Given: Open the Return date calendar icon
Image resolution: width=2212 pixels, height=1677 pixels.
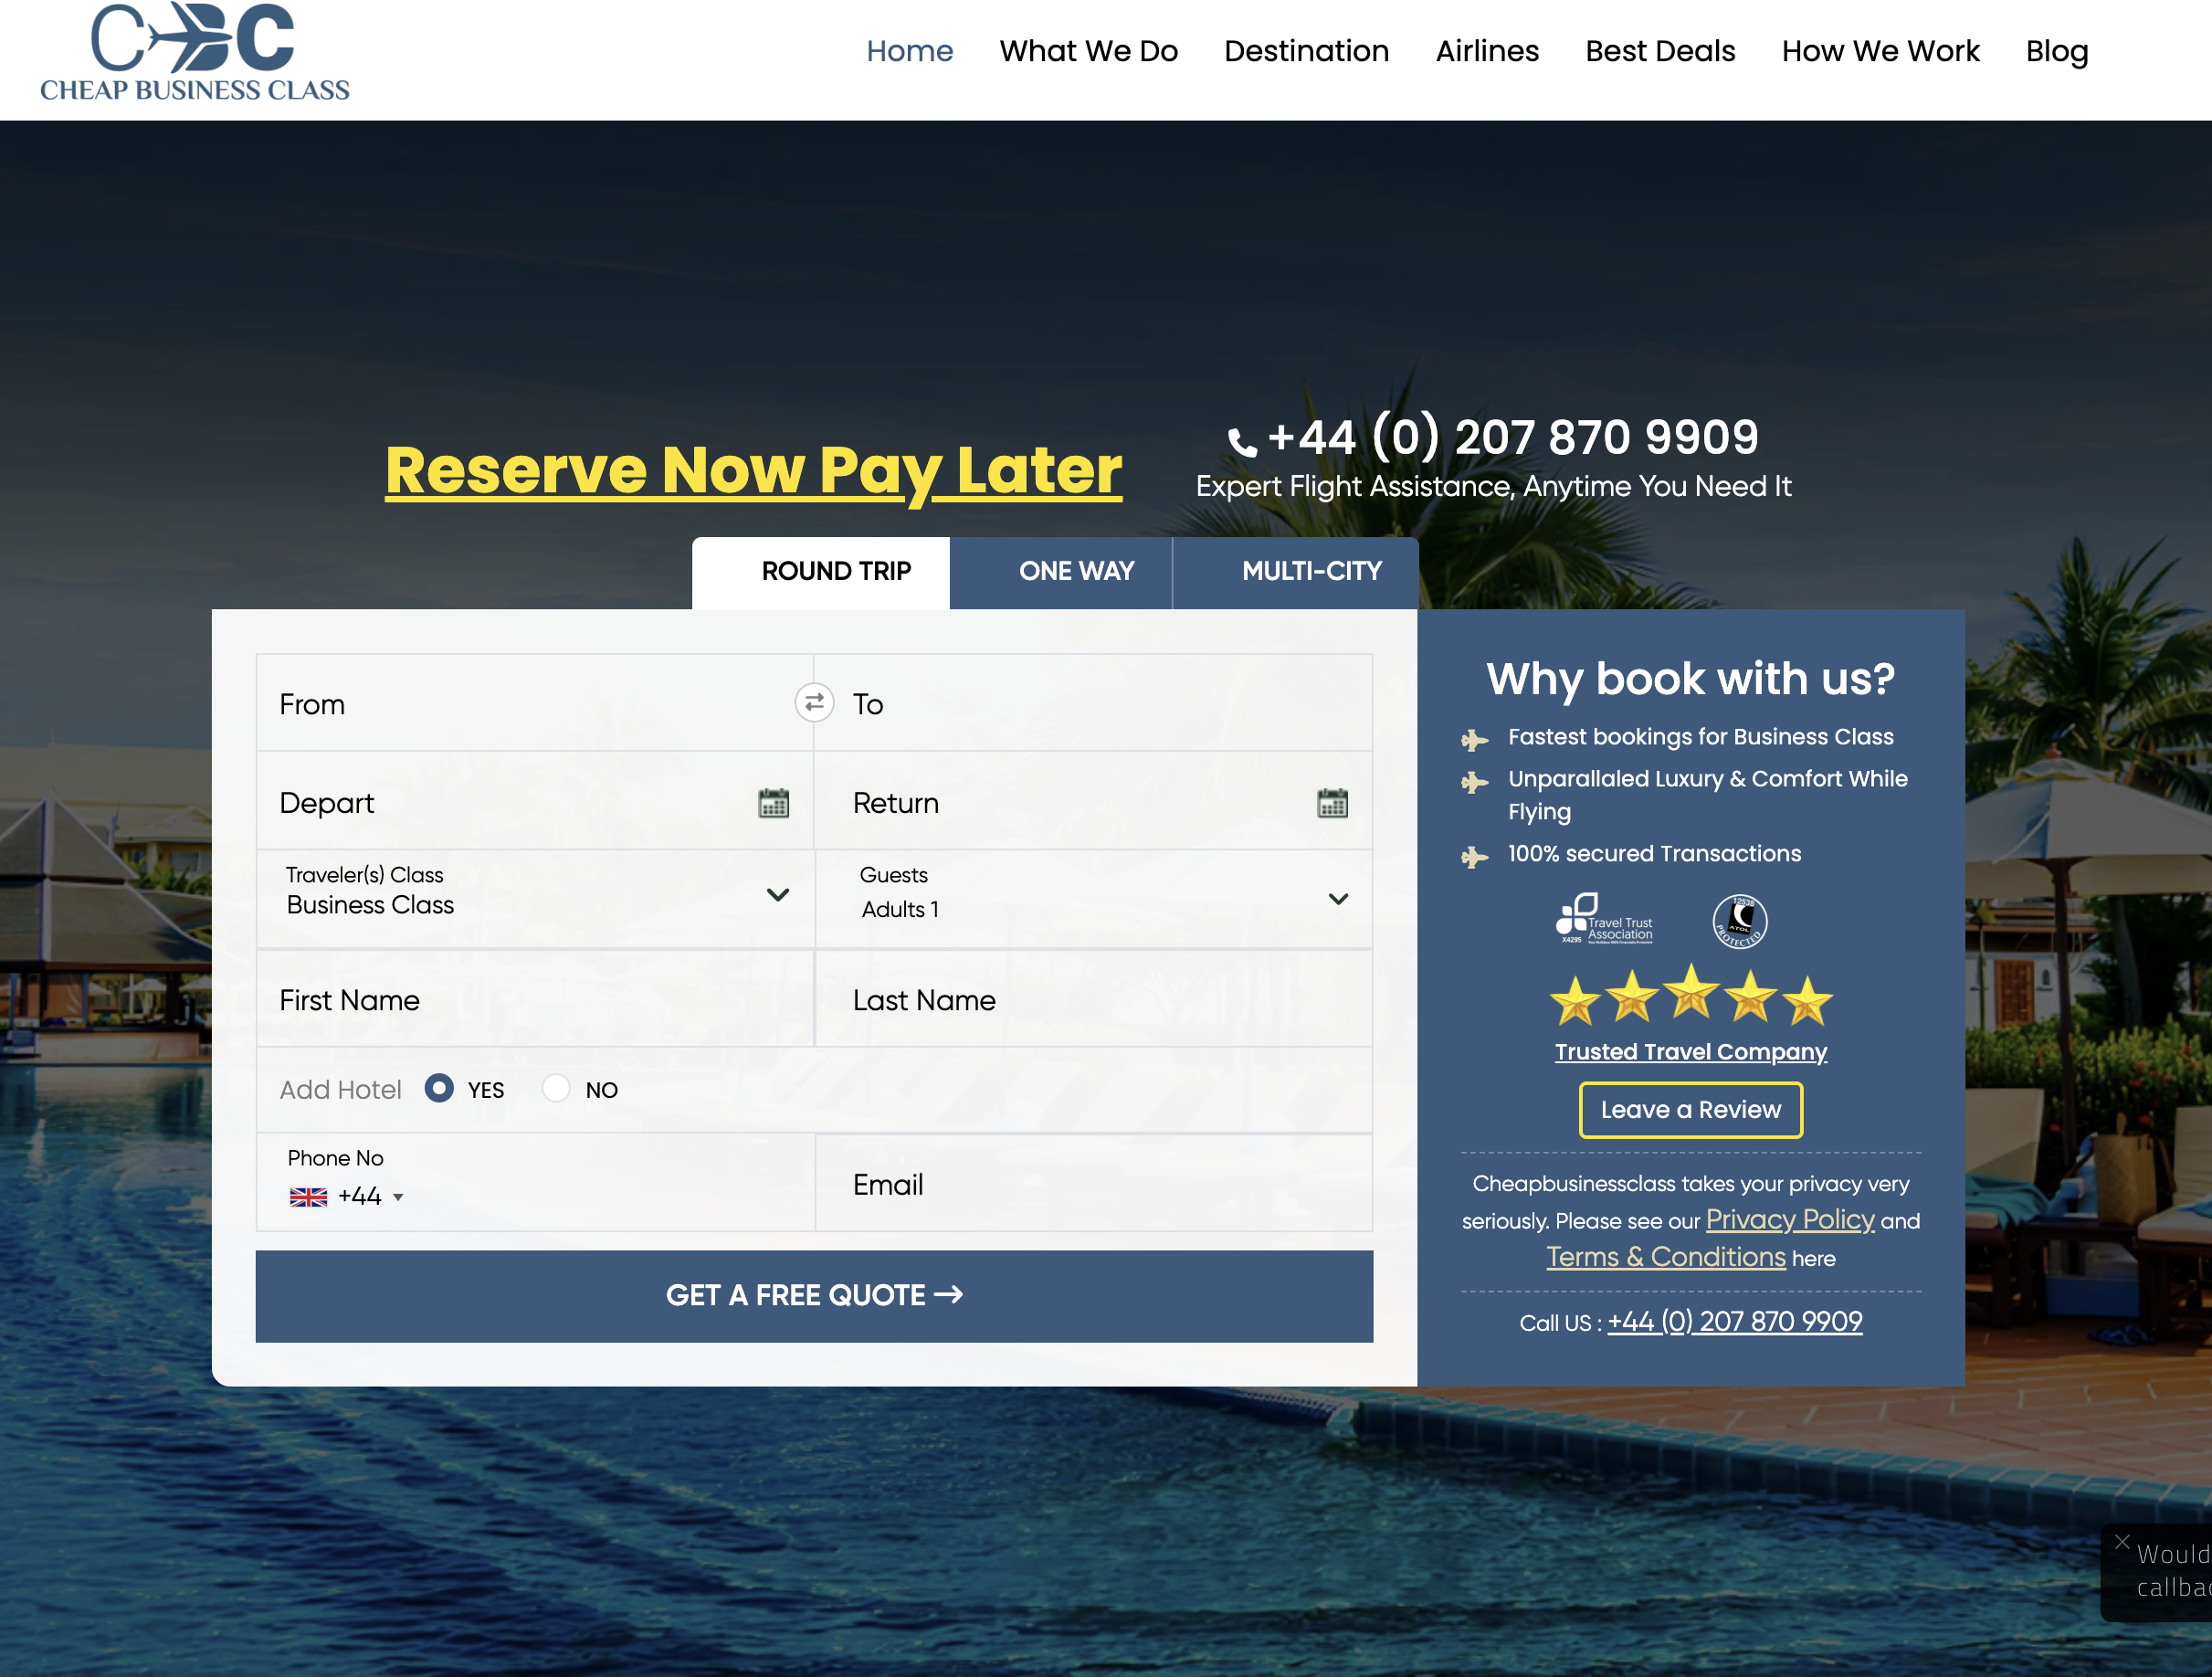Looking at the screenshot, I should click(x=1331, y=802).
